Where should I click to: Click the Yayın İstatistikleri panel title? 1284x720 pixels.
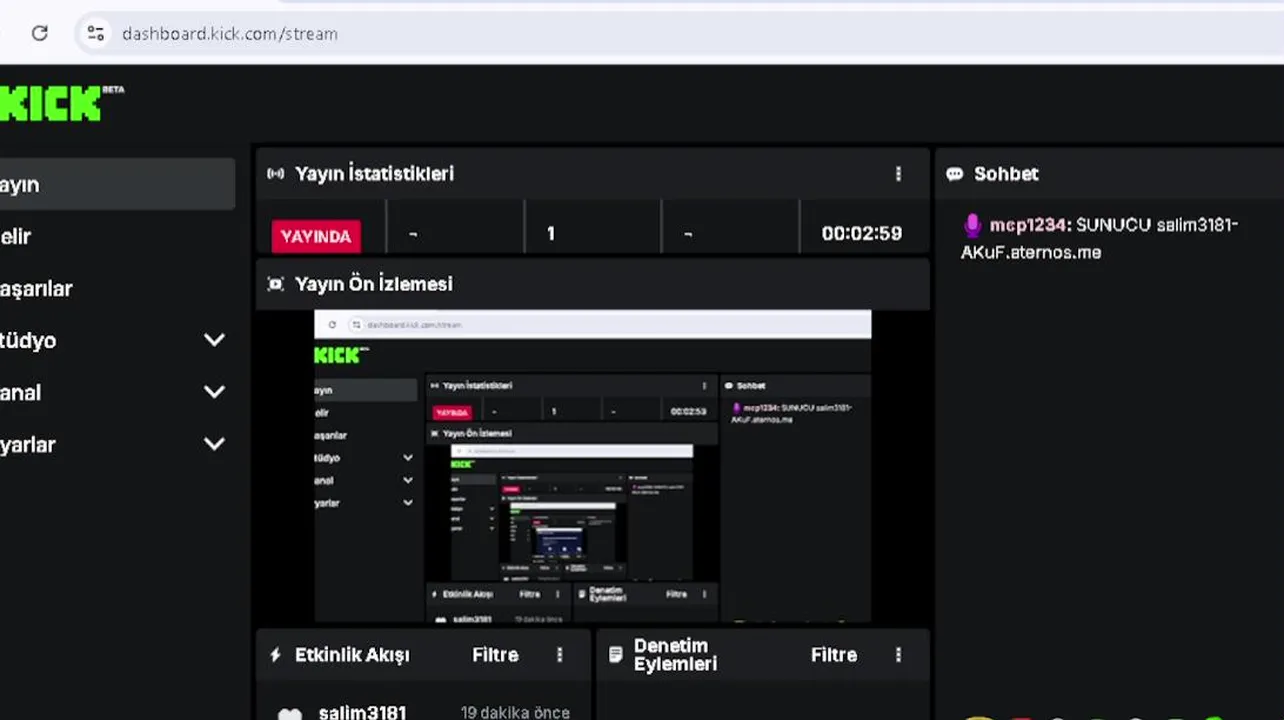click(374, 174)
